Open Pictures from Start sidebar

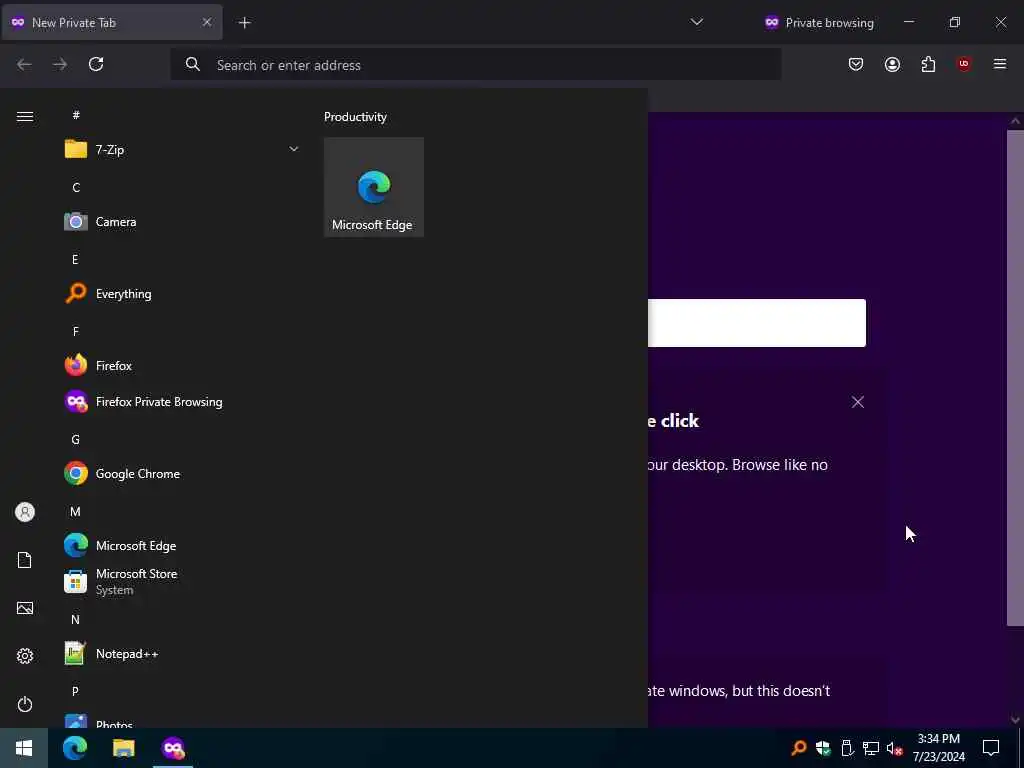point(25,608)
